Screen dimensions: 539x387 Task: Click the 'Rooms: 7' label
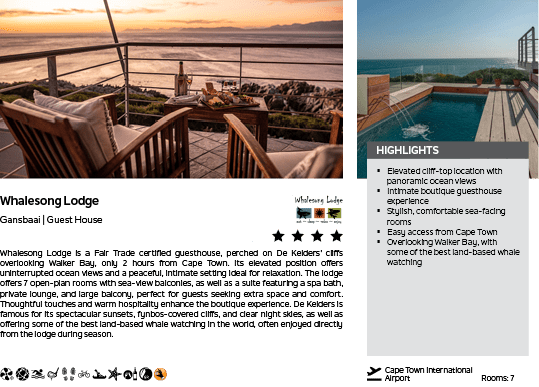[498, 378]
